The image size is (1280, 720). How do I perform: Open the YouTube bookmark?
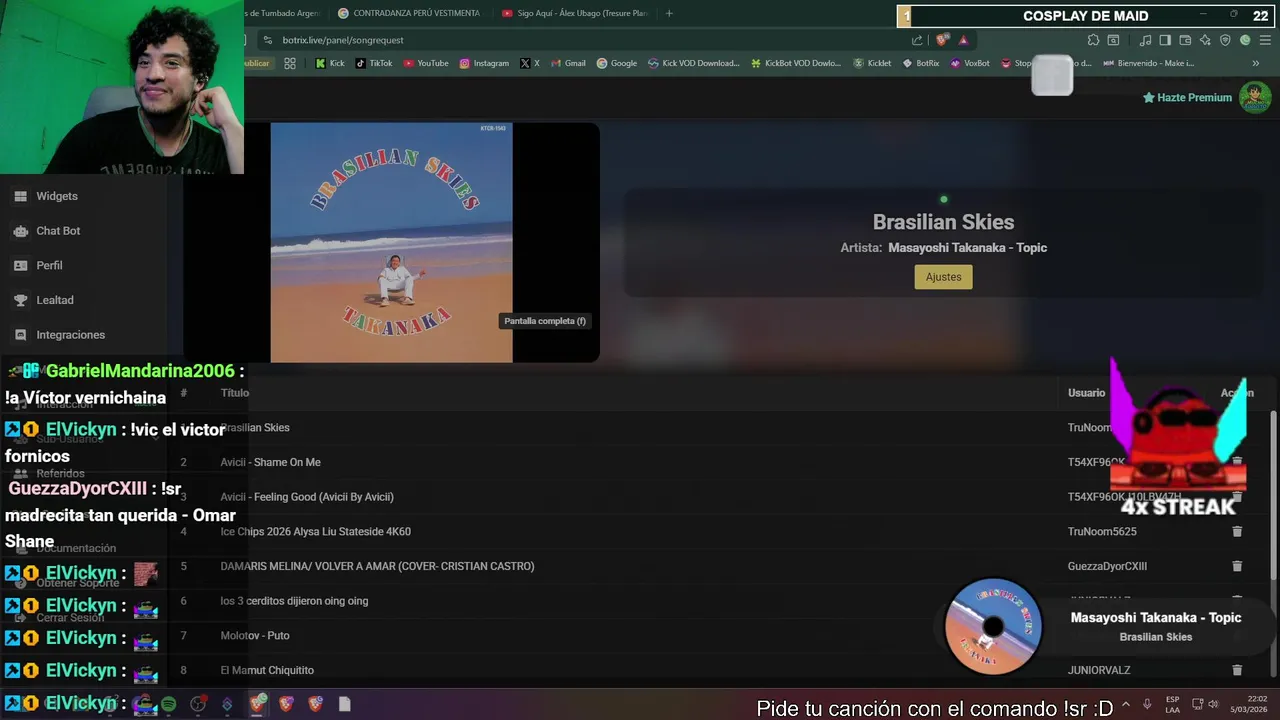click(x=426, y=63)
